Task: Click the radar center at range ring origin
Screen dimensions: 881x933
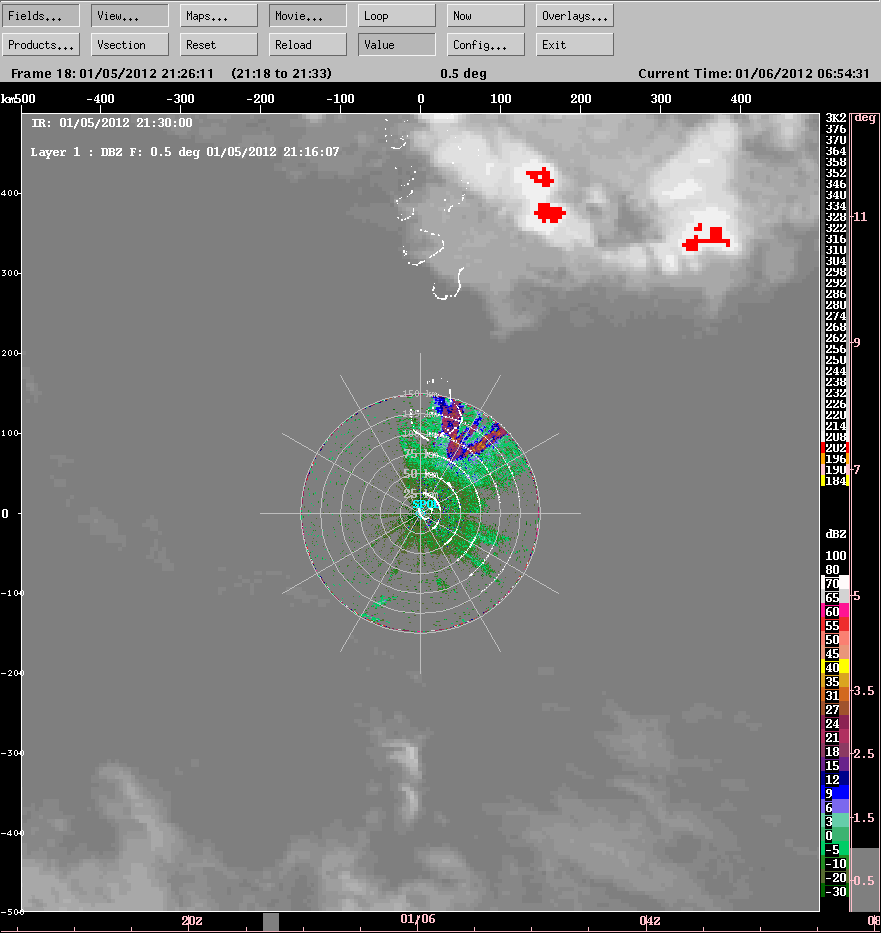Action: click(x=420, y=513)
